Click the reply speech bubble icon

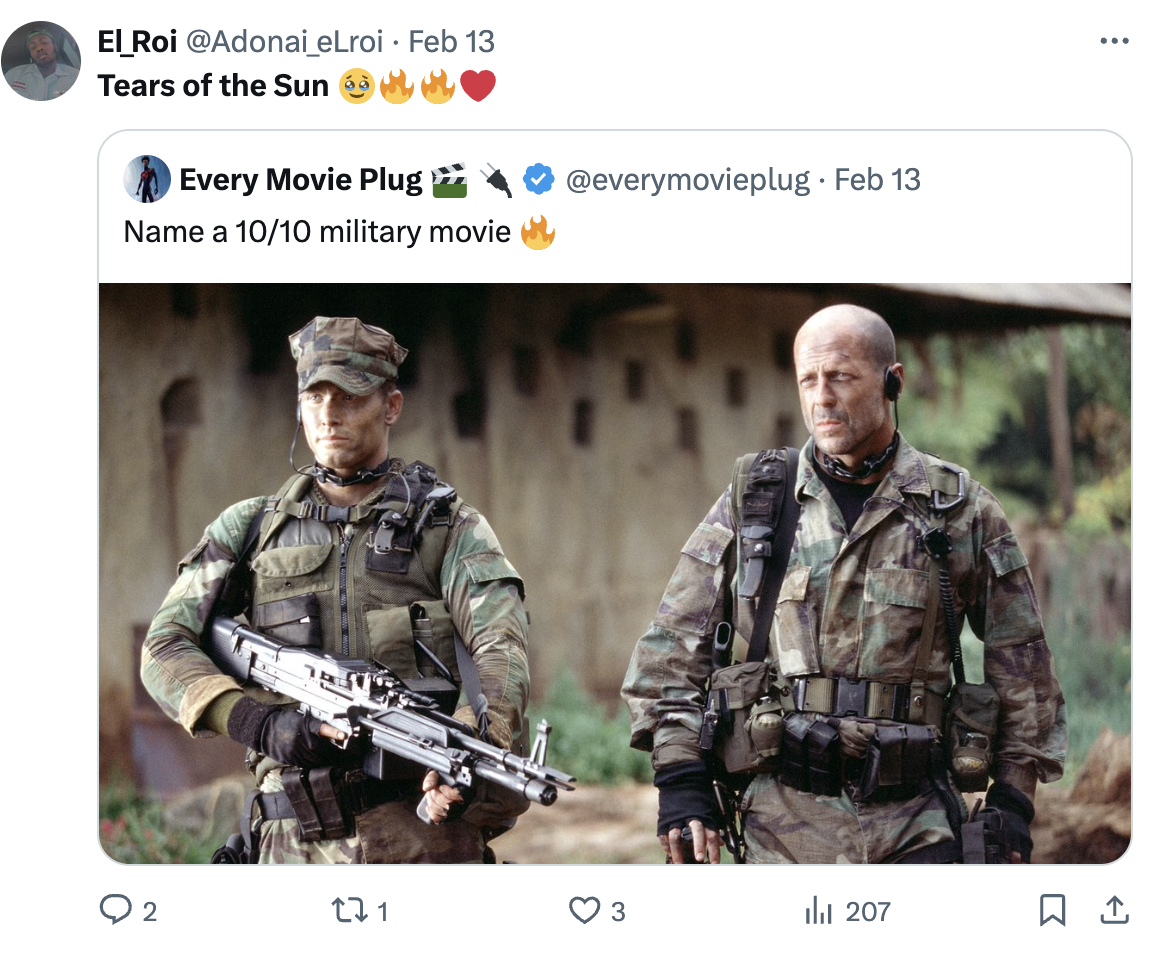click(x=116, y=910)
